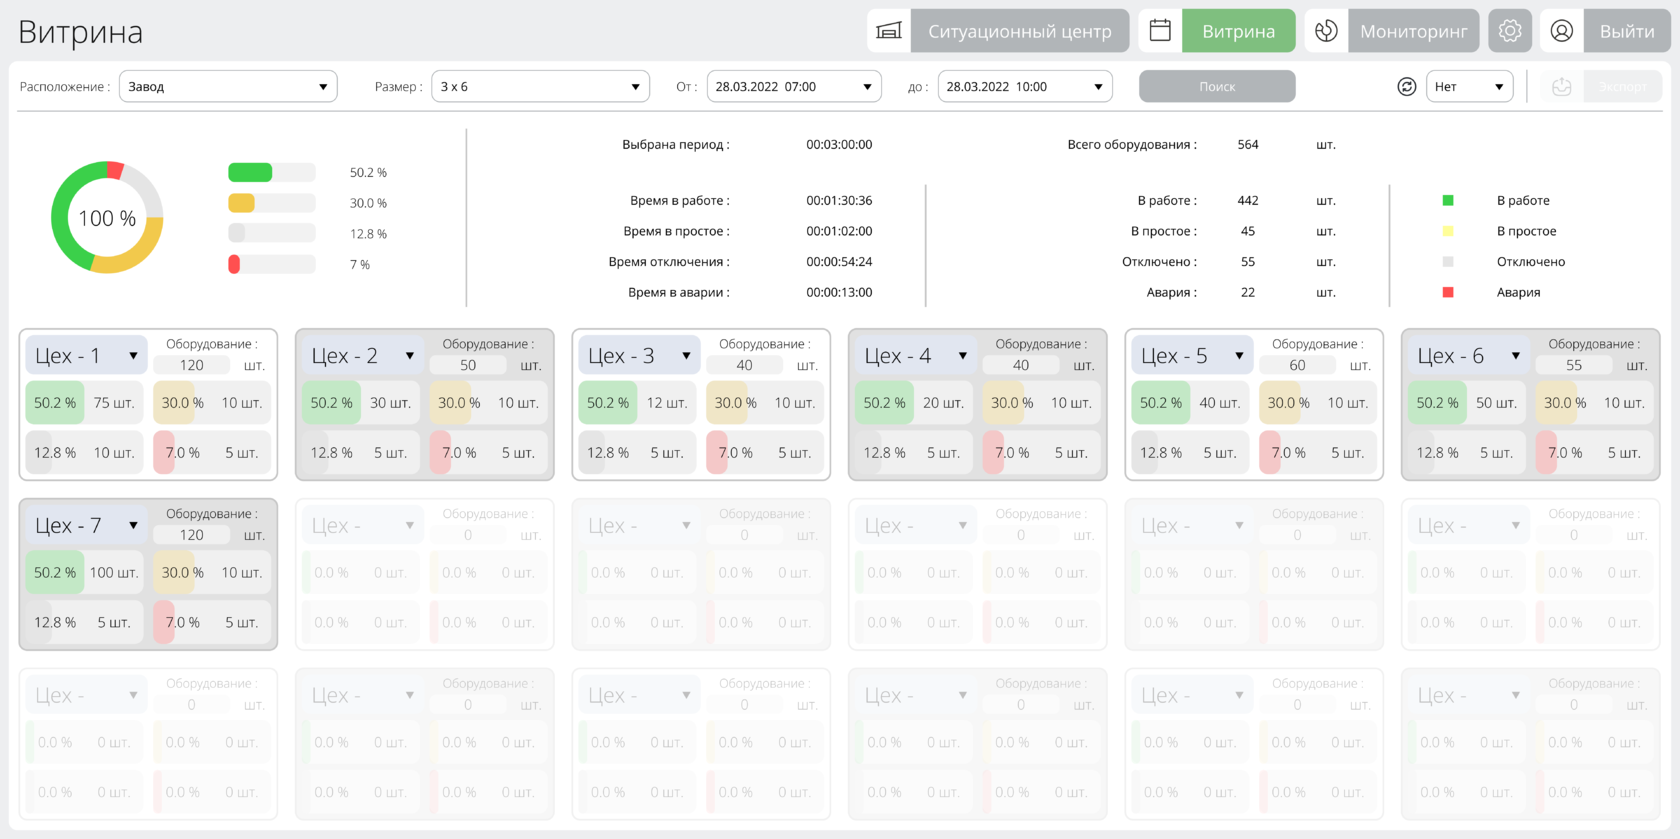Image resolution: width=1680 pixels, height=839 pixels.
Task: Click the Цех - 5 equipment count 60
Action: (x=1297, y=366)
